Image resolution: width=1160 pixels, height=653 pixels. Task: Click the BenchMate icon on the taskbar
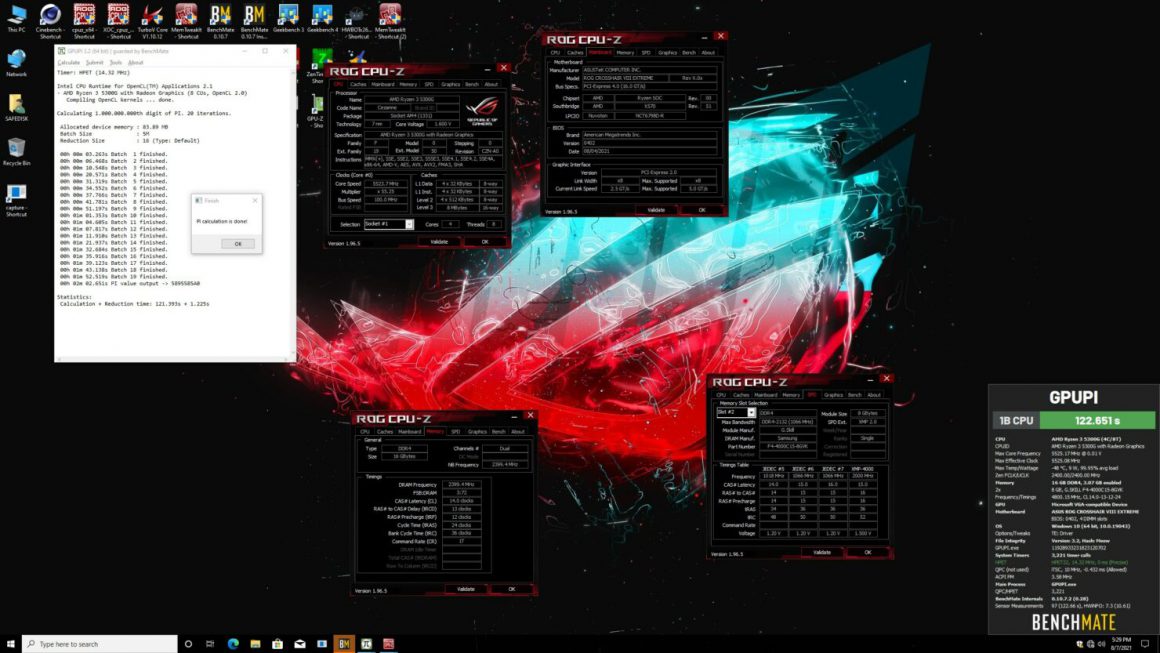tap(343, 643)
